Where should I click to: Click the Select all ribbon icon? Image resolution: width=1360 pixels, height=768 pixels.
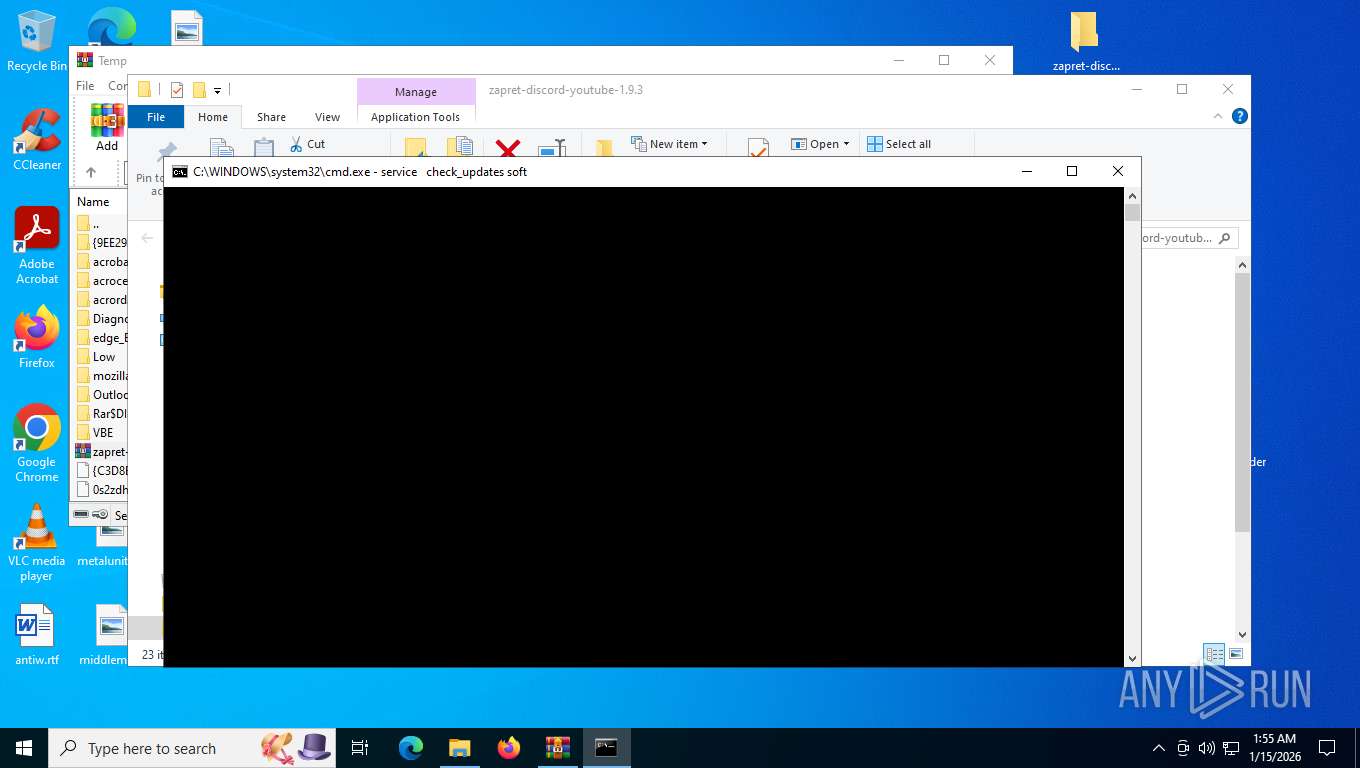click(875, 144)
